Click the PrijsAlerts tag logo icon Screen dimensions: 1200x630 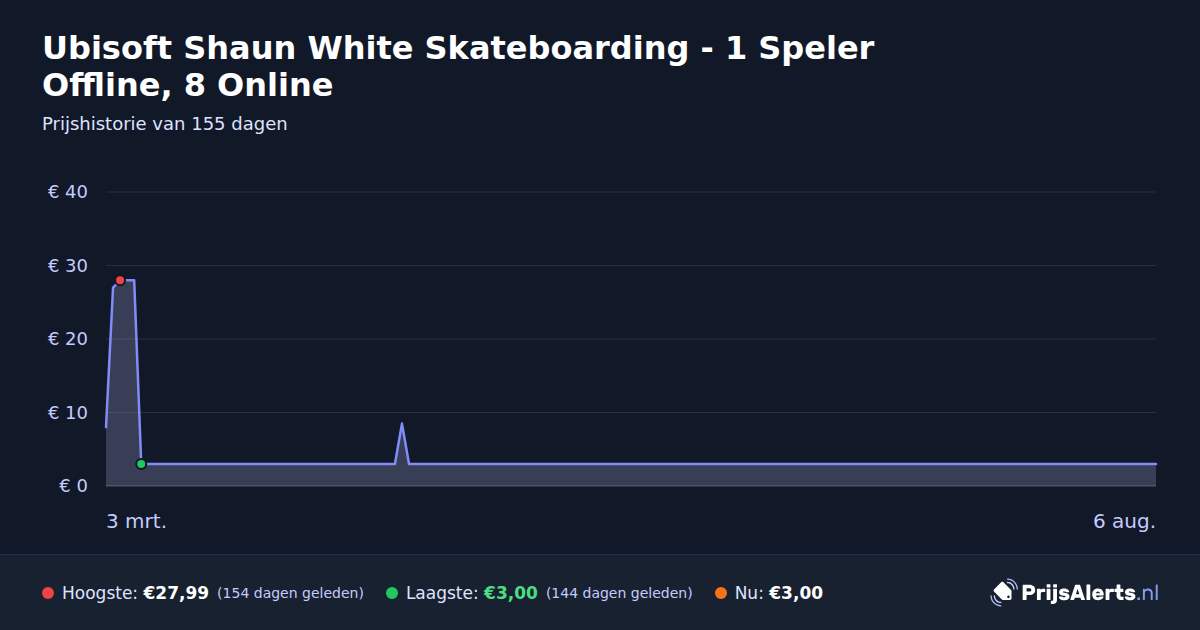coord(1003,593)
